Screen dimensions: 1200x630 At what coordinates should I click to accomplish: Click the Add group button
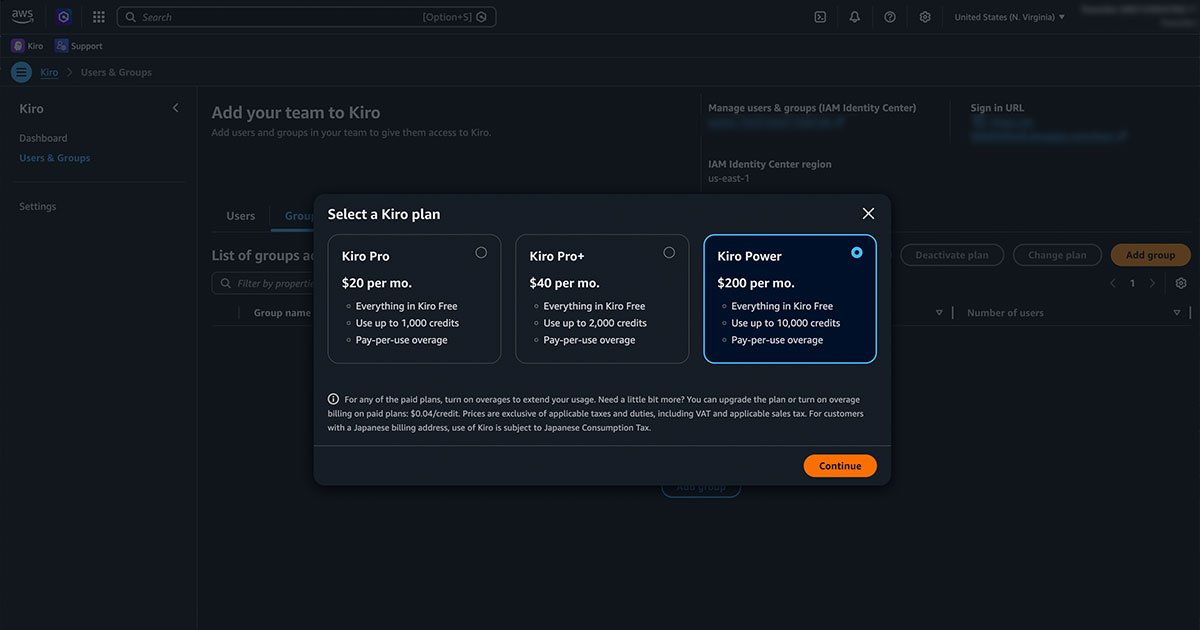(1151, 255)
